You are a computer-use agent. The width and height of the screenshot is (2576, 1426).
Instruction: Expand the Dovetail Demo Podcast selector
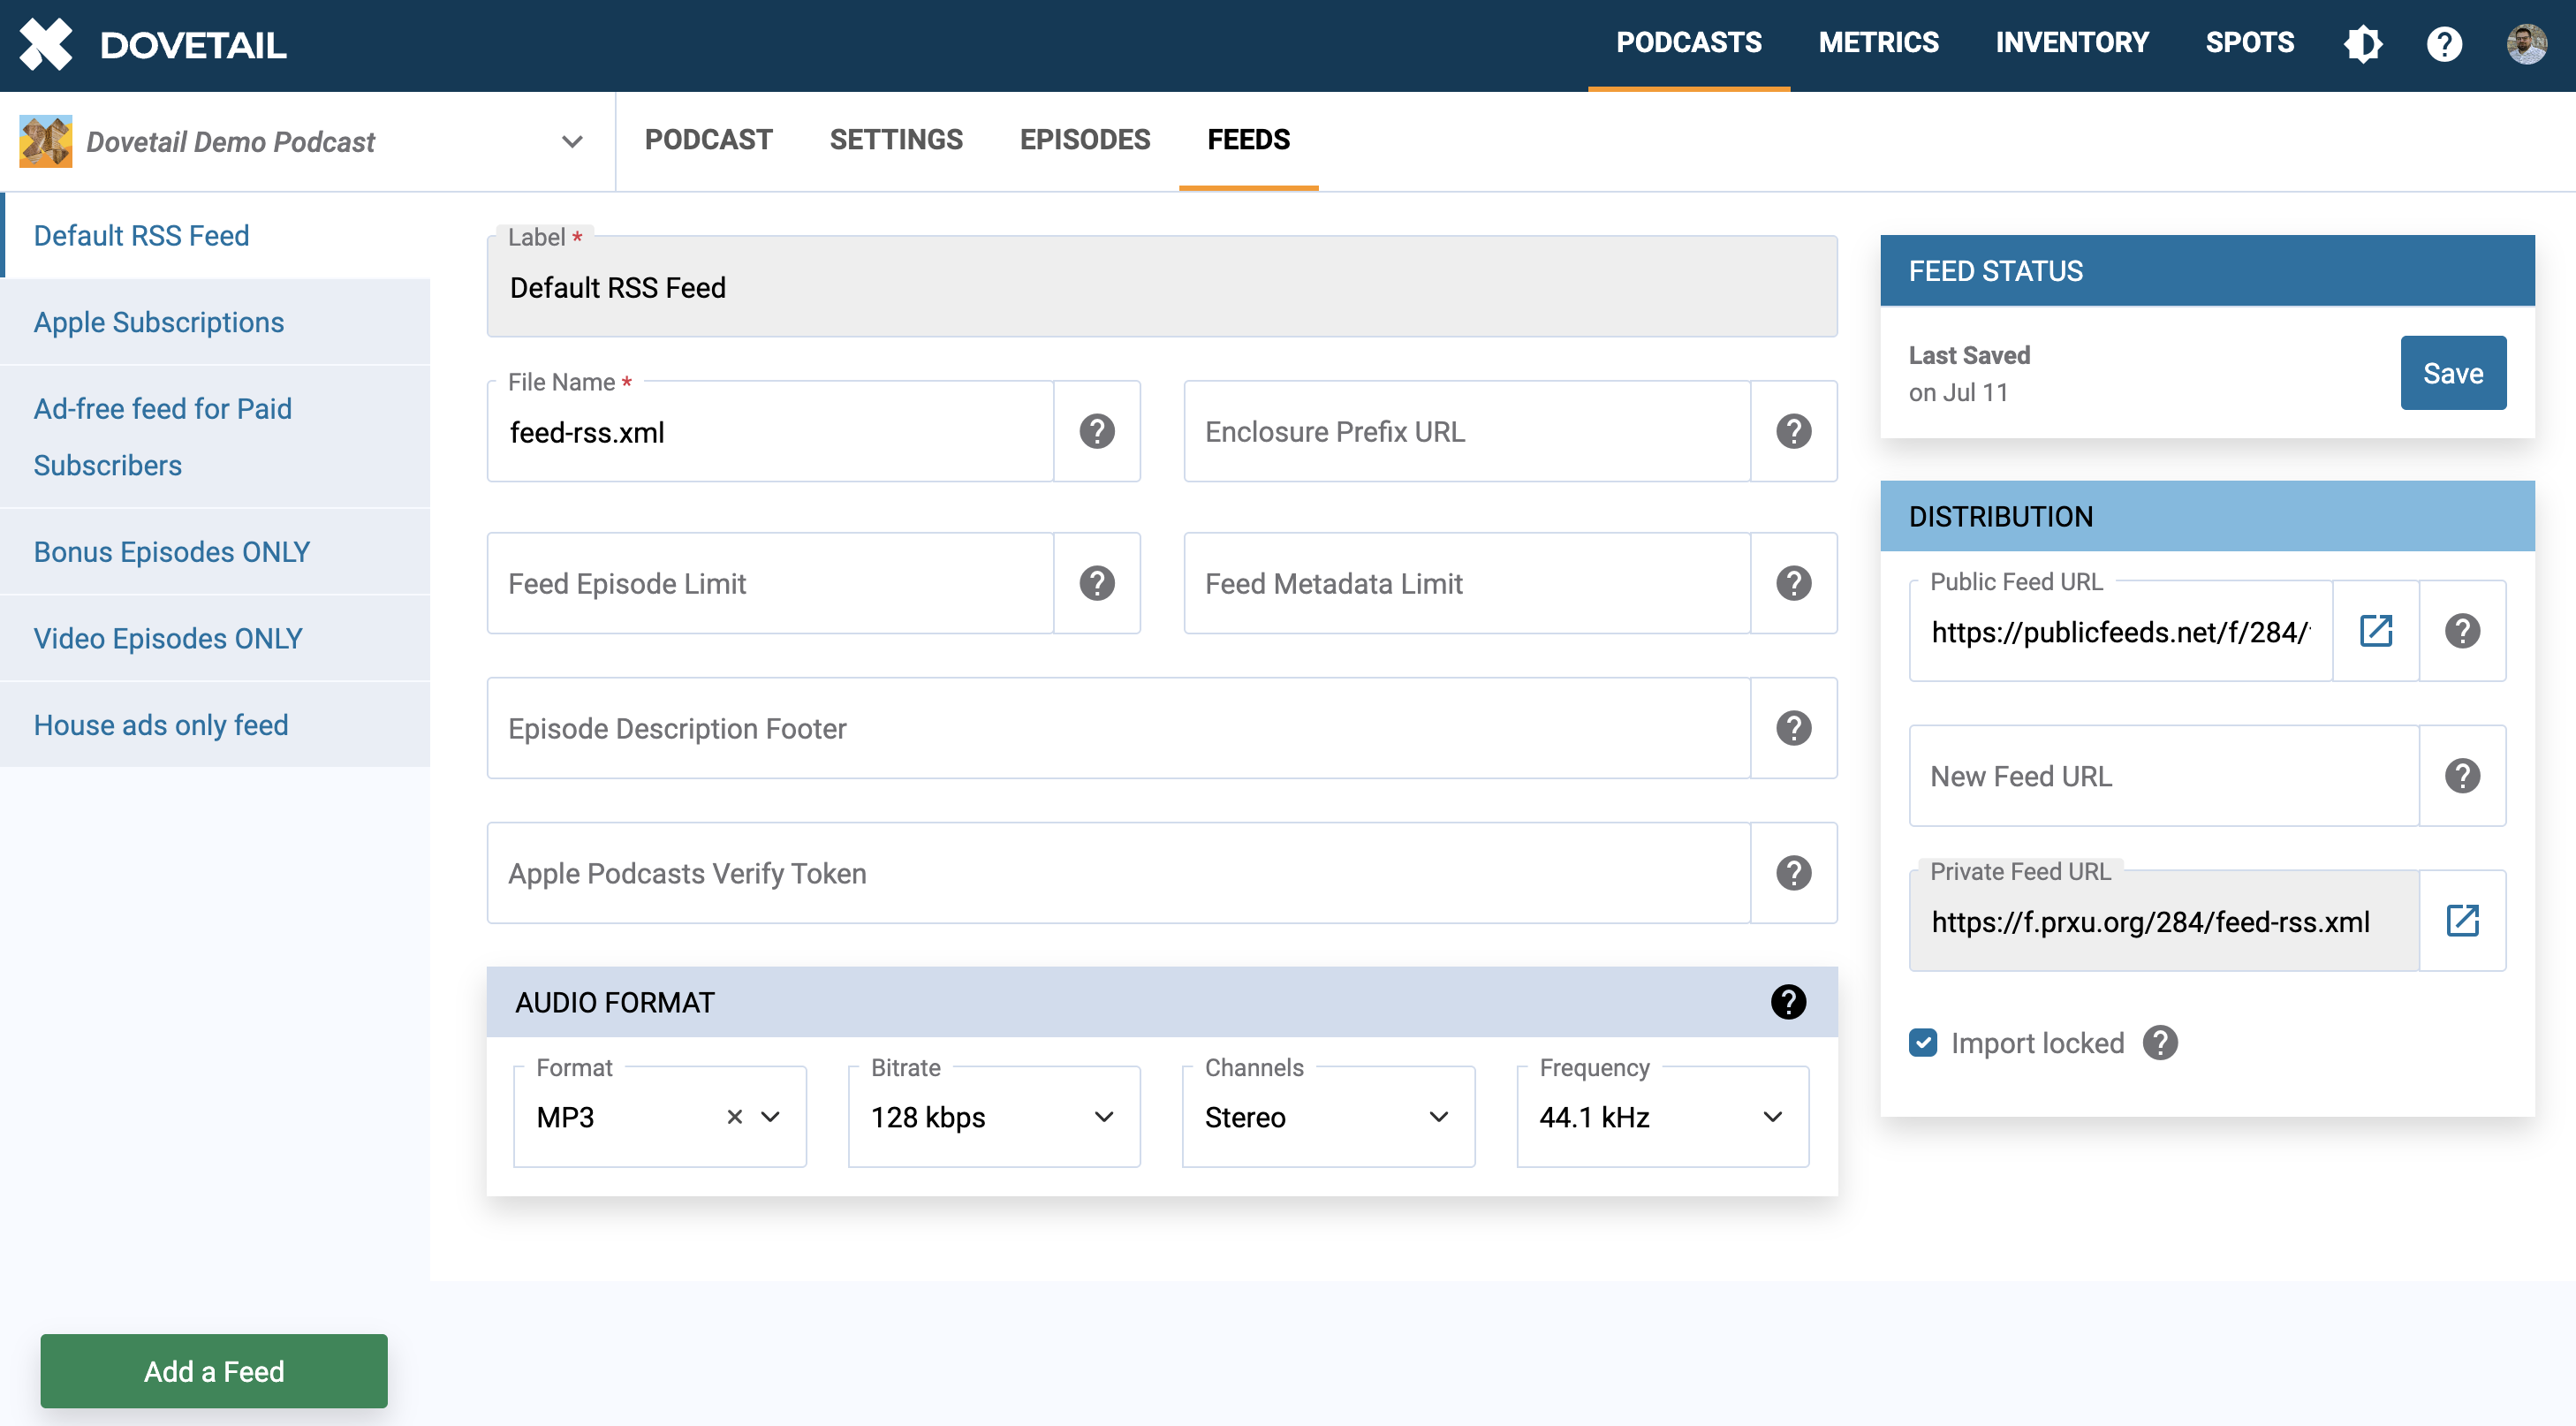[572, 142]
